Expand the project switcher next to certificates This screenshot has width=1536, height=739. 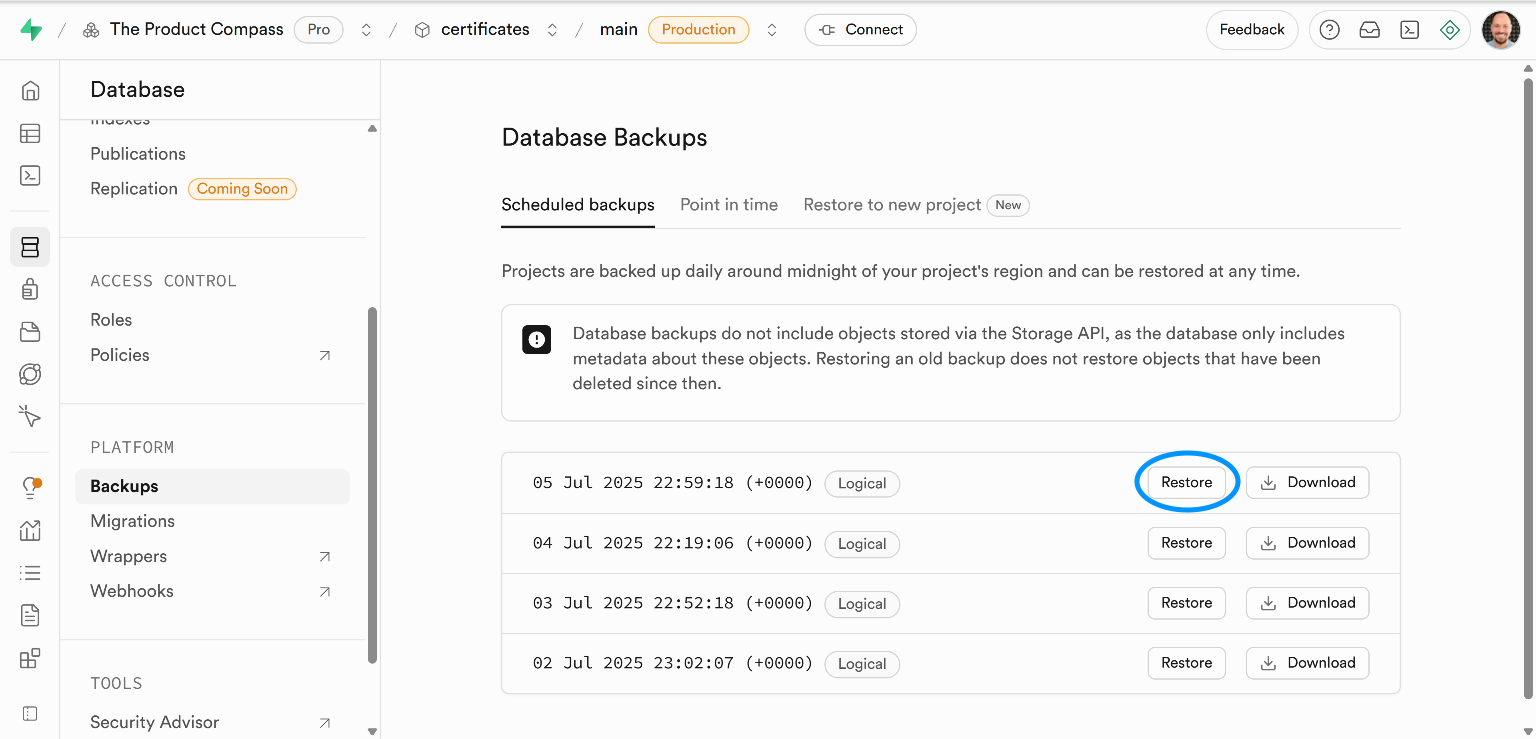(551, 30)
